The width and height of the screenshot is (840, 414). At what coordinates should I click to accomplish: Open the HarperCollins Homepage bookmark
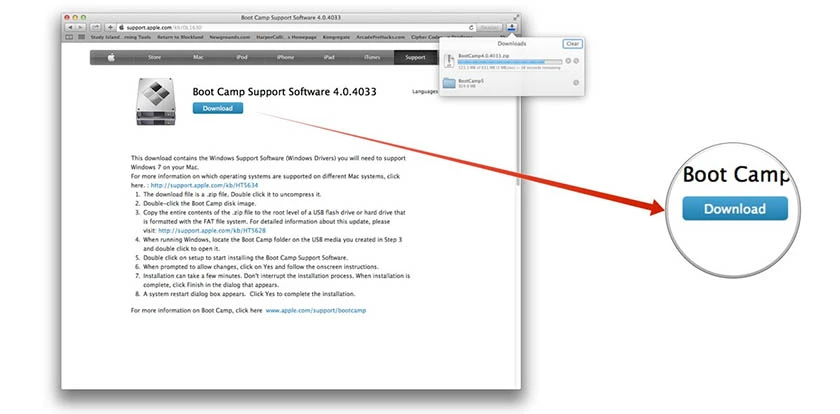coord(286,37)
